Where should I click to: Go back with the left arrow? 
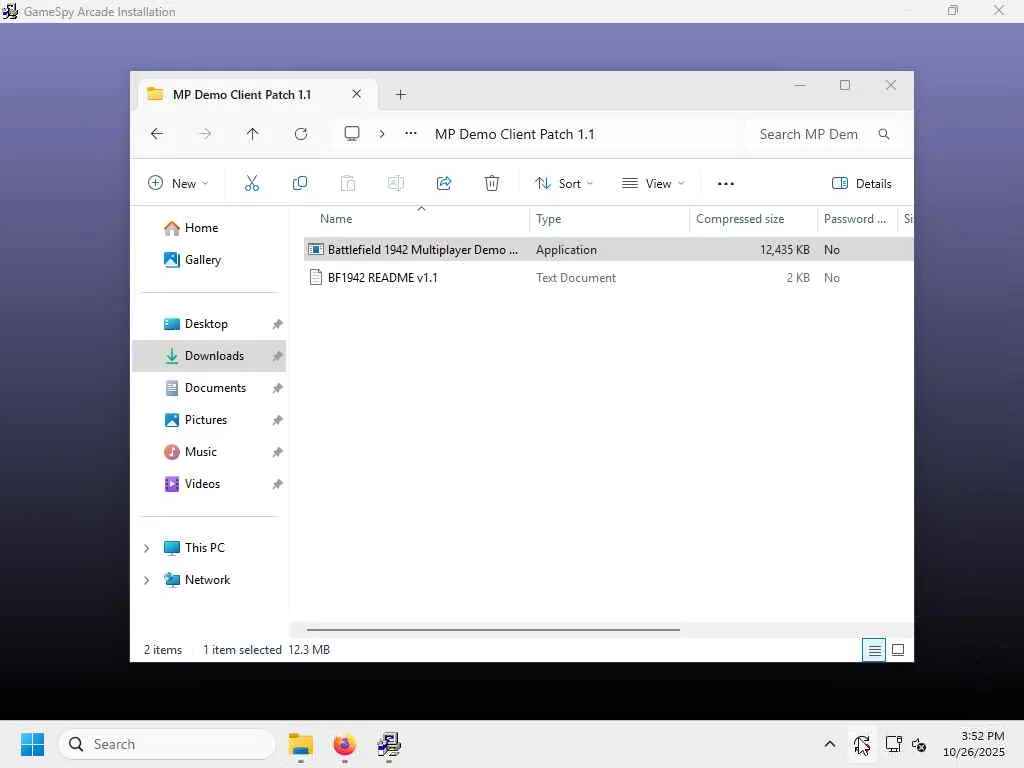[157, 134]
